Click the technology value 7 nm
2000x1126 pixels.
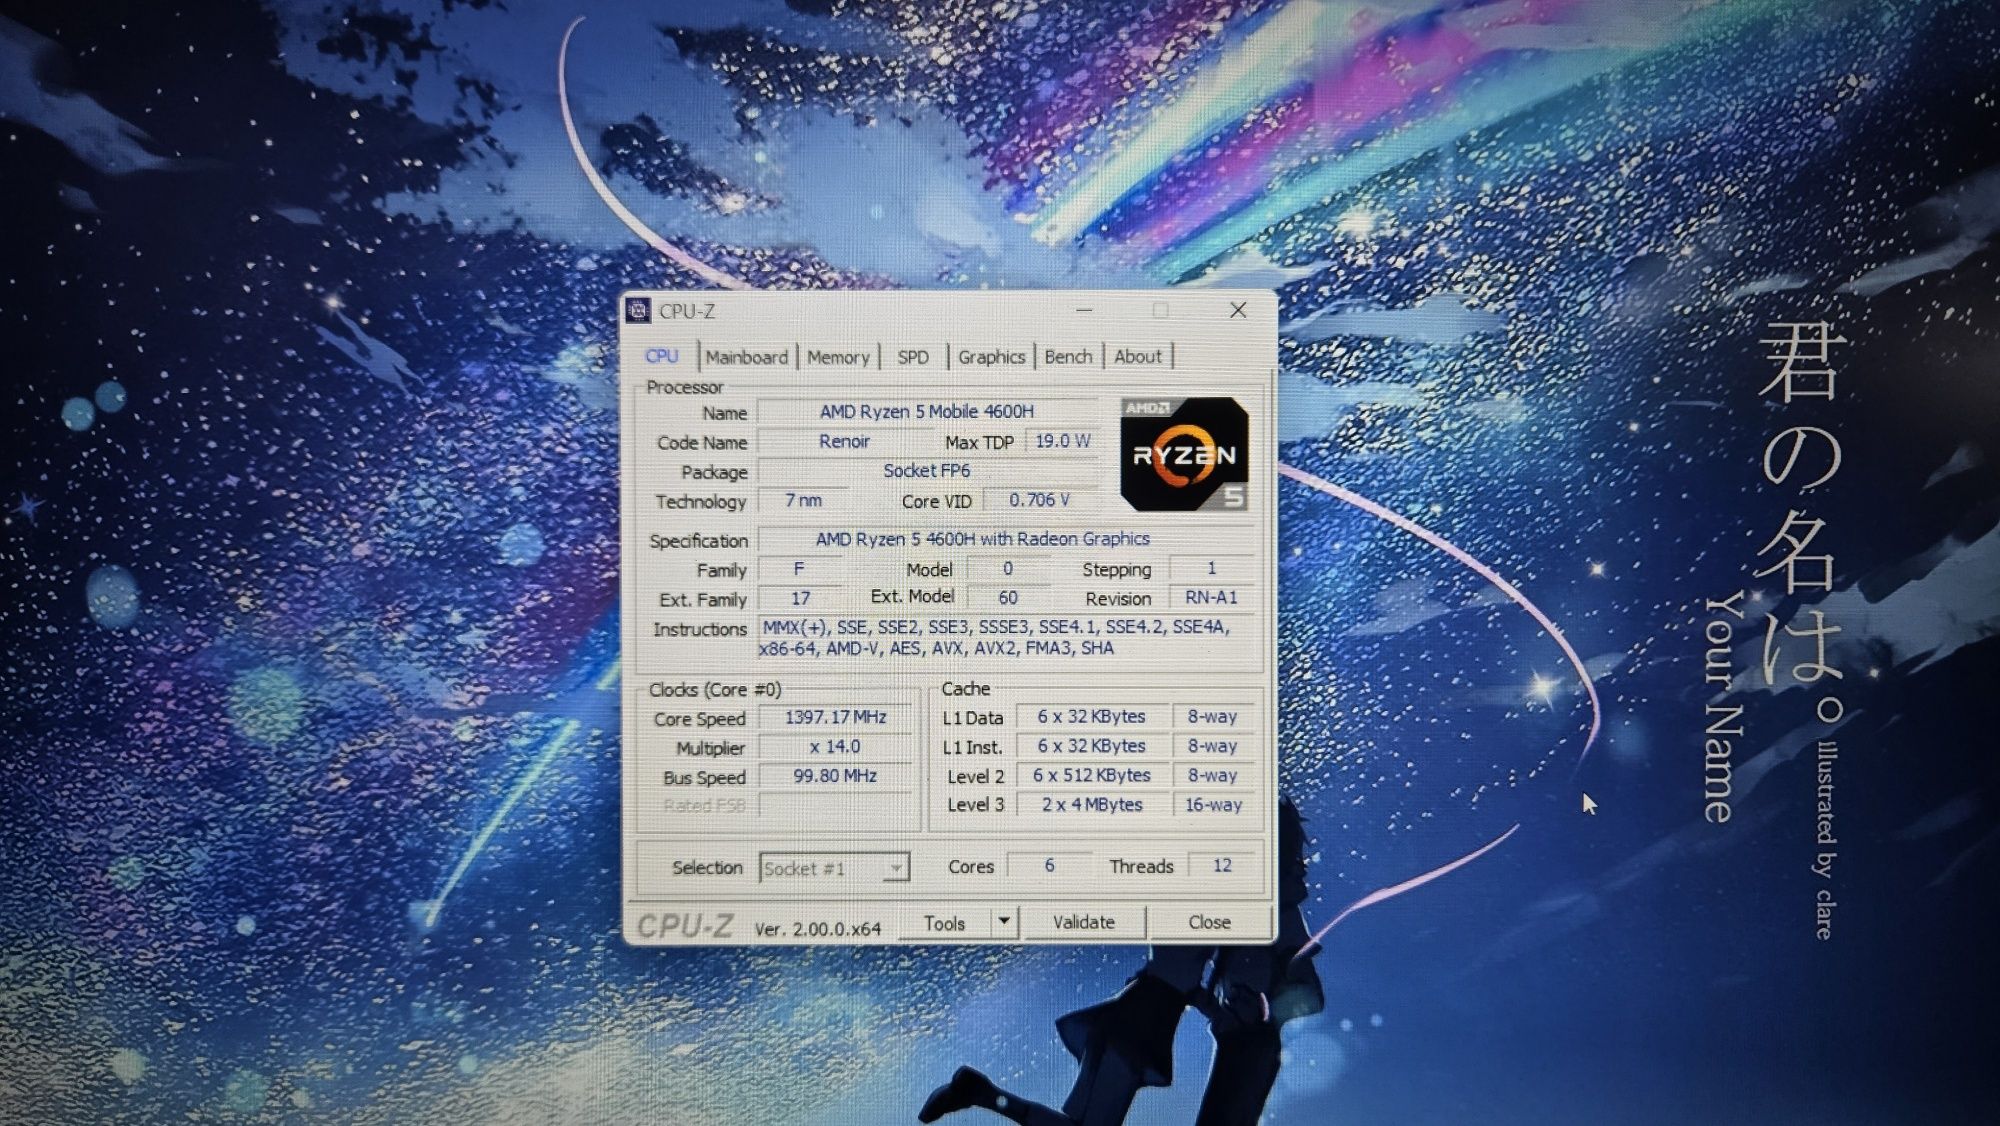803,500
